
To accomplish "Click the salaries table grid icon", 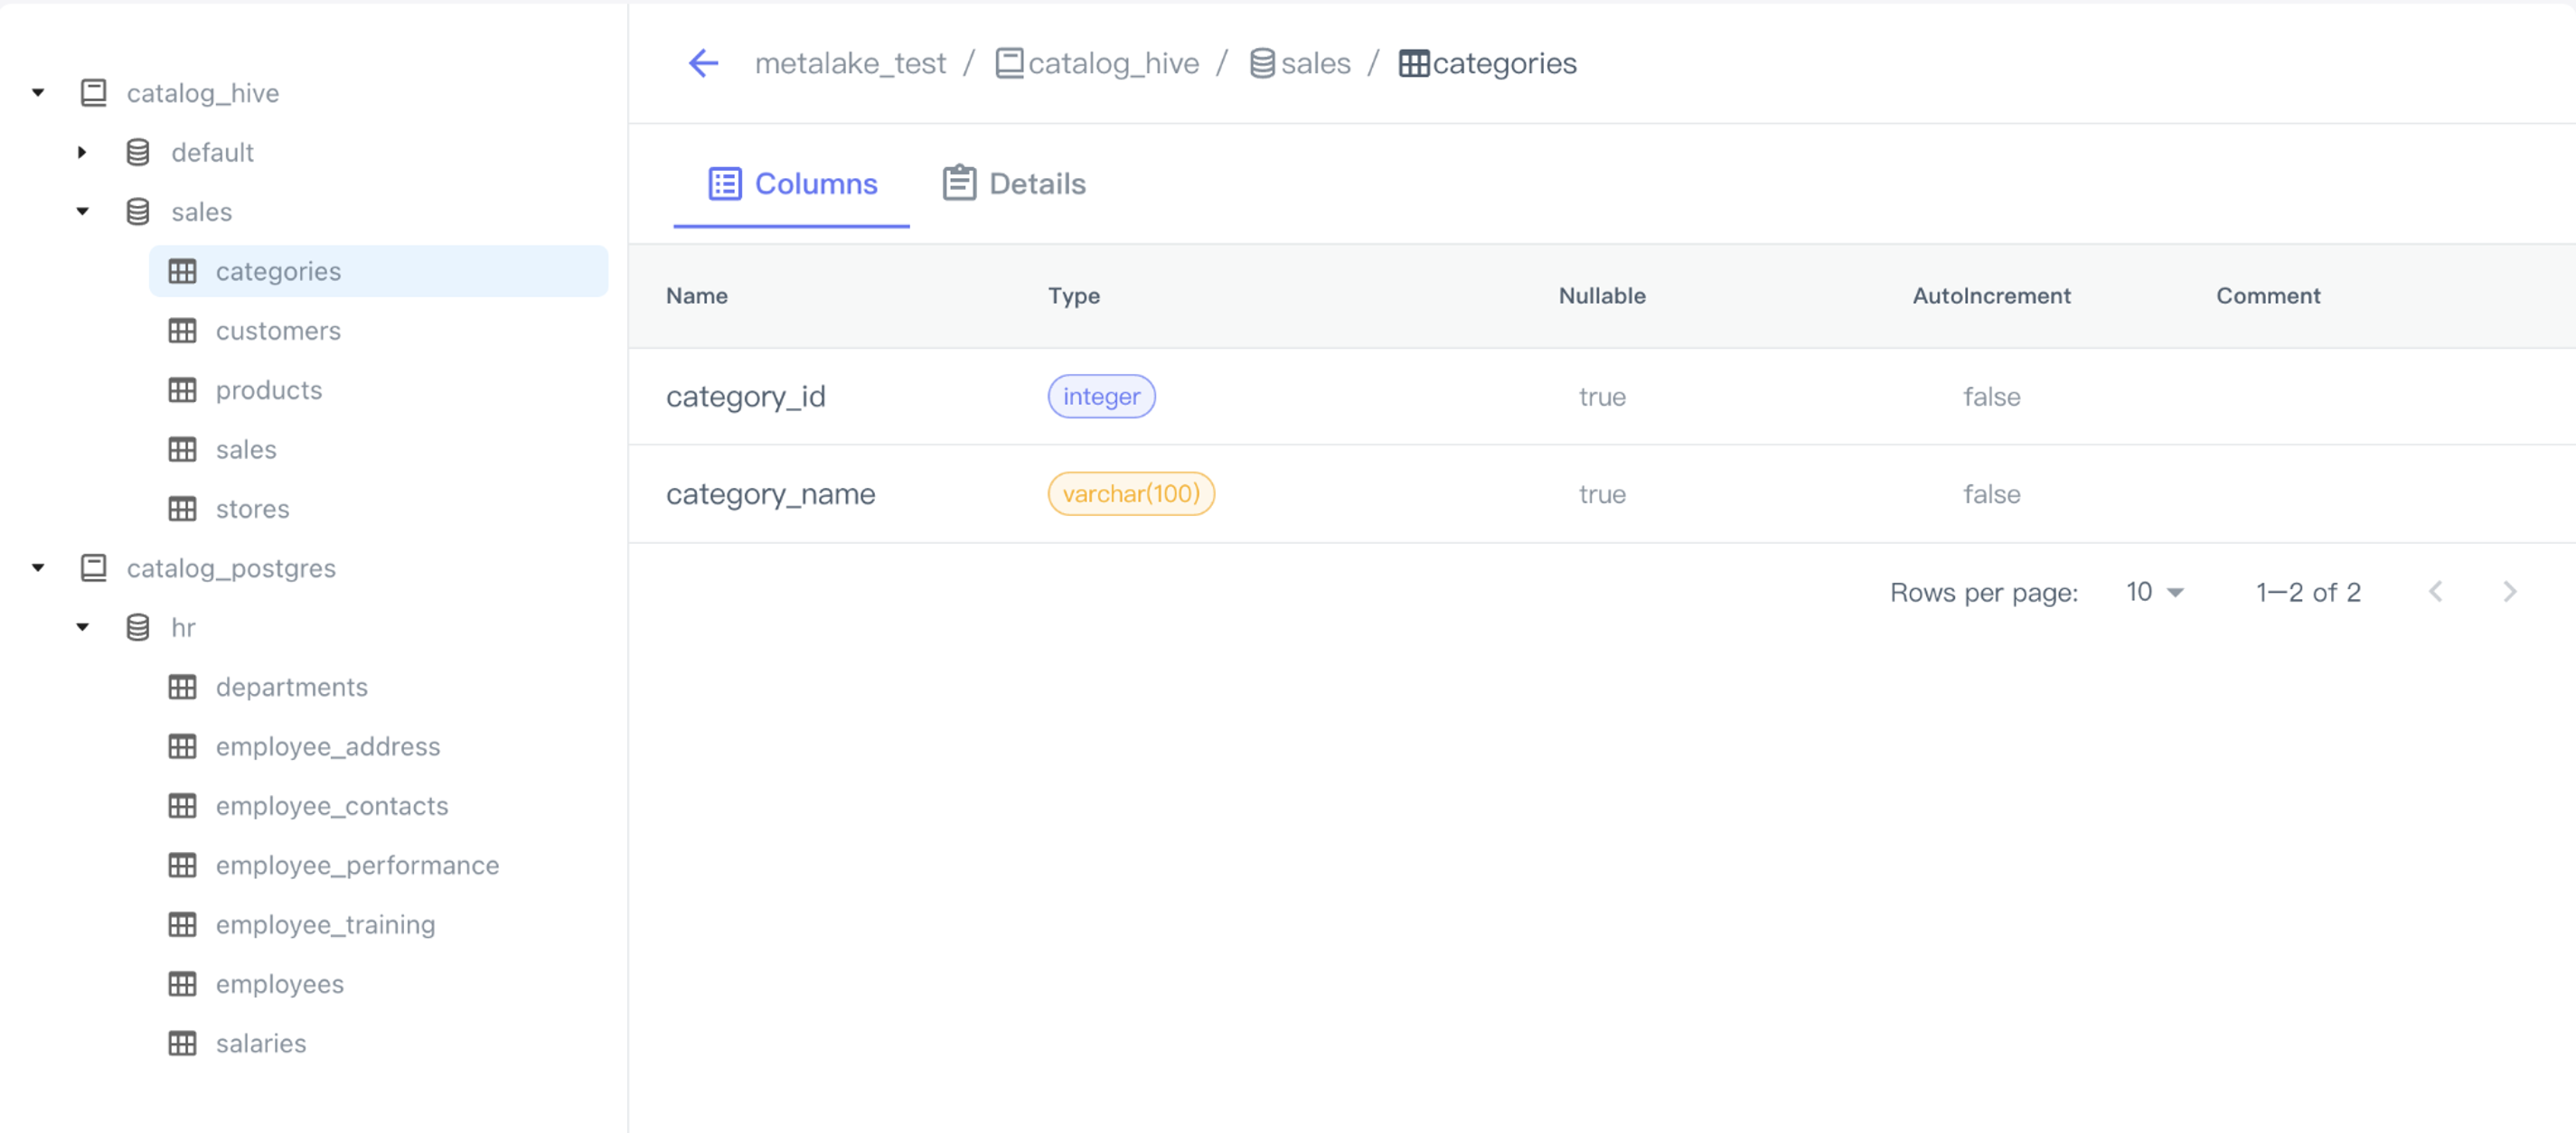I will click(x=182, y=1043).
